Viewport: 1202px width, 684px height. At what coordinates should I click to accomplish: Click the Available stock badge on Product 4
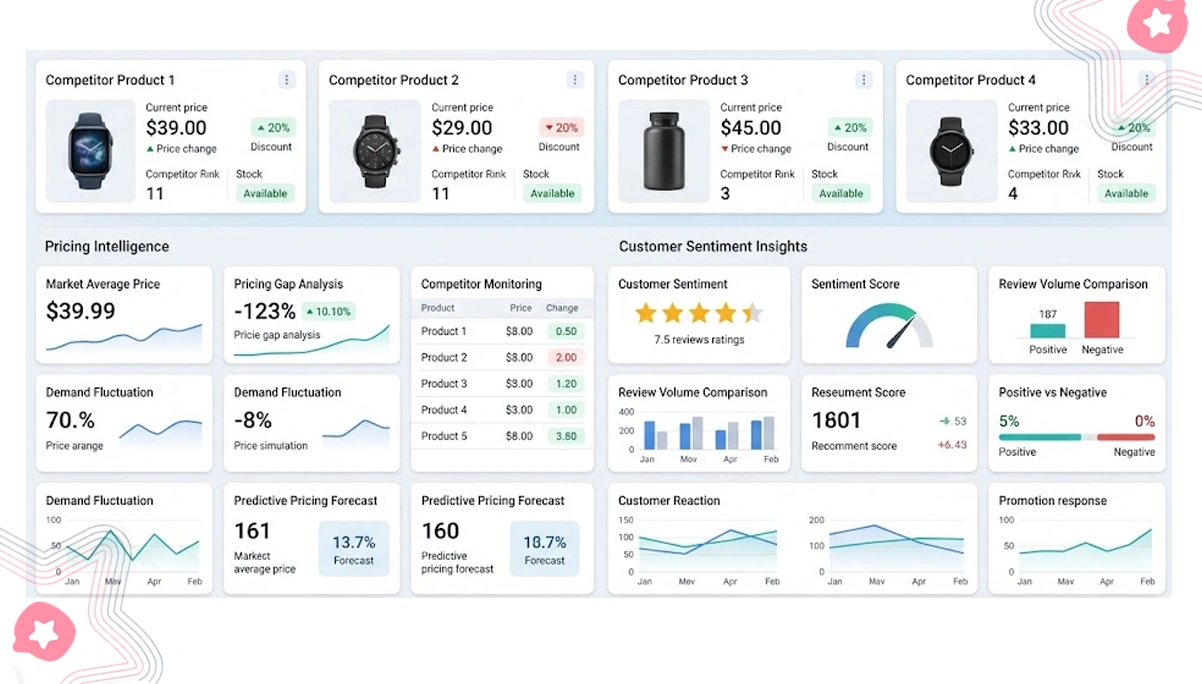(1126, 194)
